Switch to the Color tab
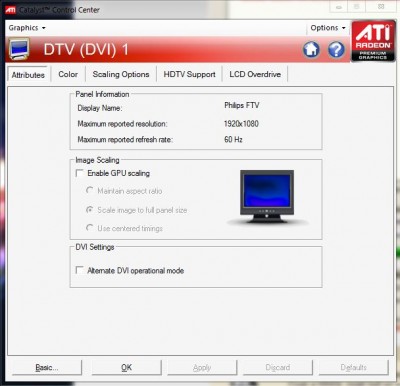 pyautogui.click(x=68, y=74)
